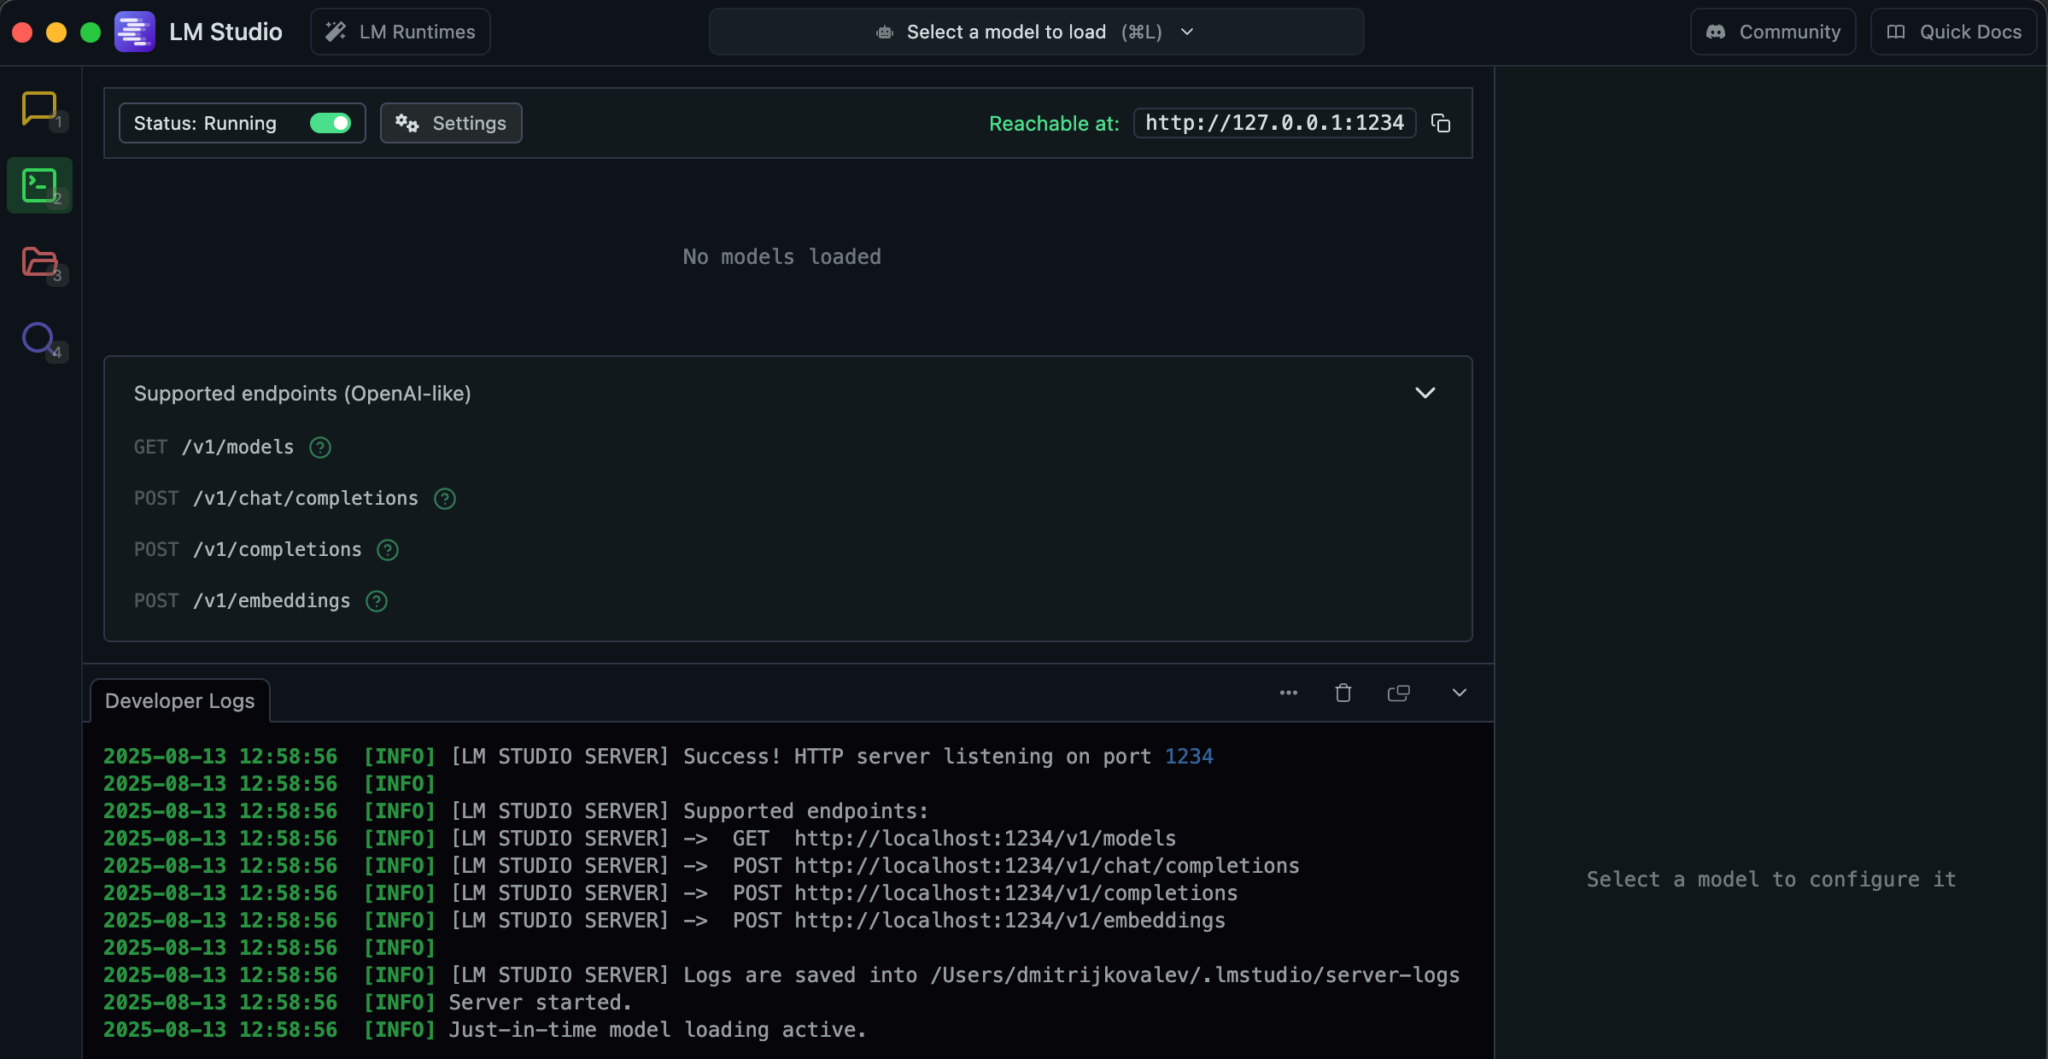Collapse the Developer Logs panel
This screenshot has height=1059, width=2048.
pyautogui.click(x=1459, y=693)
